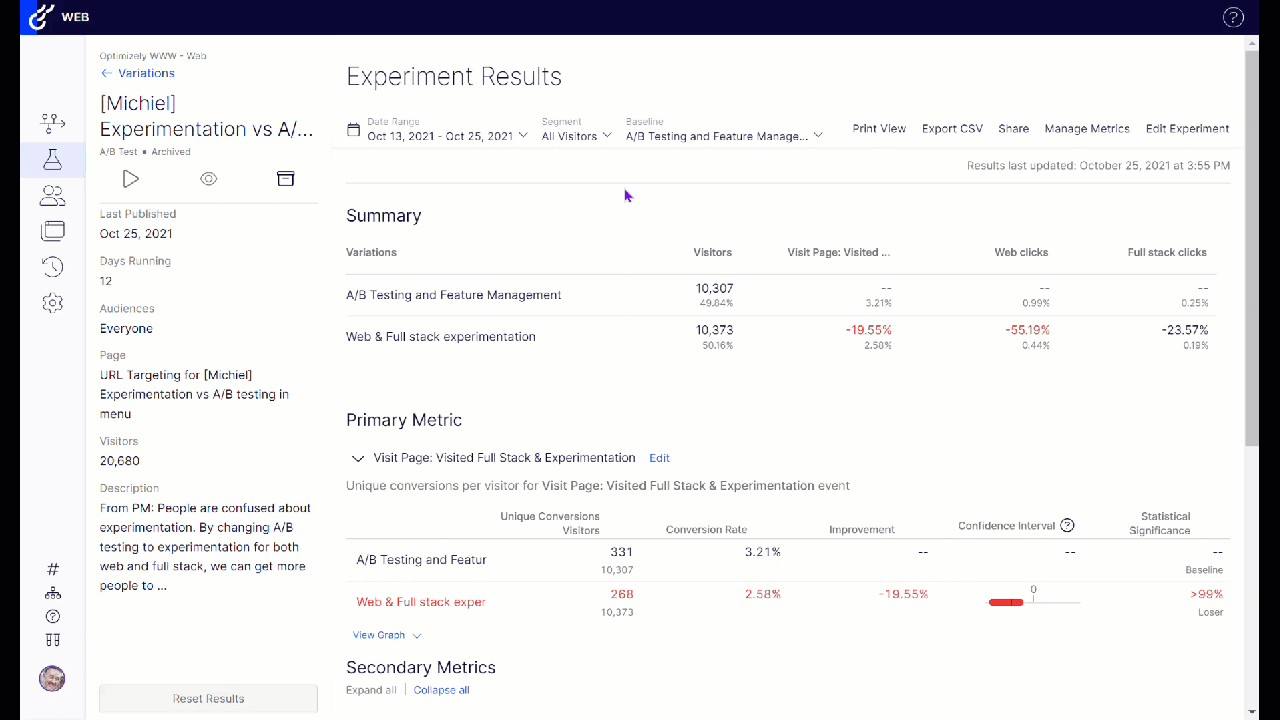Image resolution: width=1280 pixels, height=720 pixels.
Task: Click the hierarchy tree icon in sidebar
Action: [x=53, y=593]
